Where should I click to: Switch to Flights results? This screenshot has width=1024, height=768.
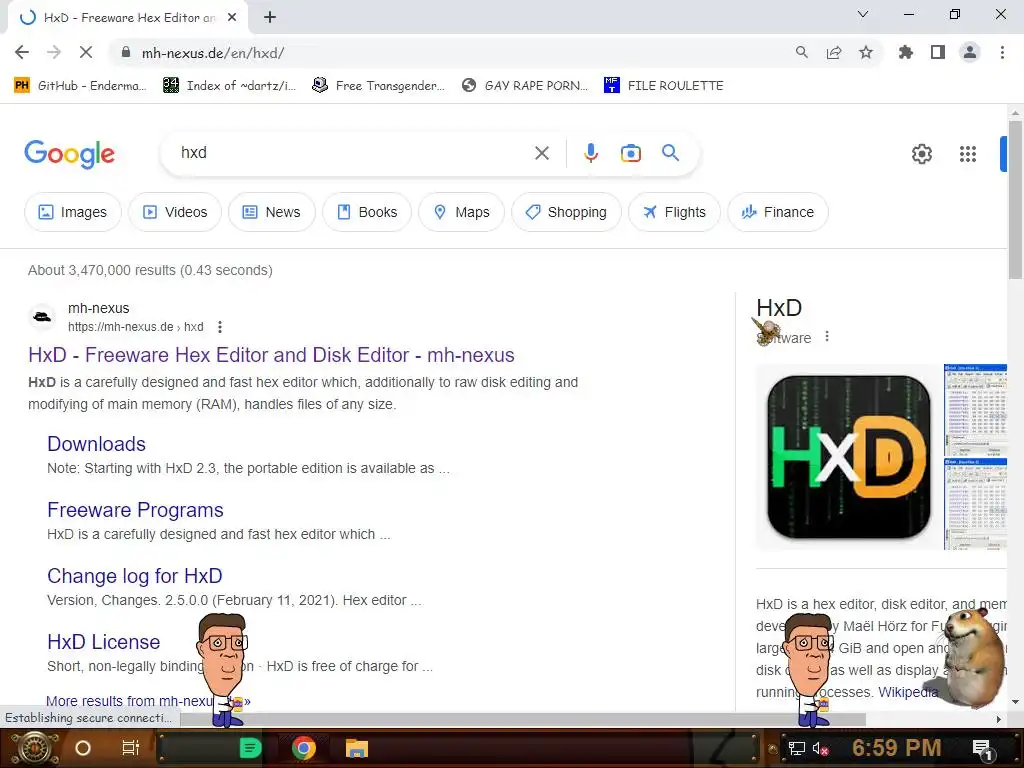(674, 212)
